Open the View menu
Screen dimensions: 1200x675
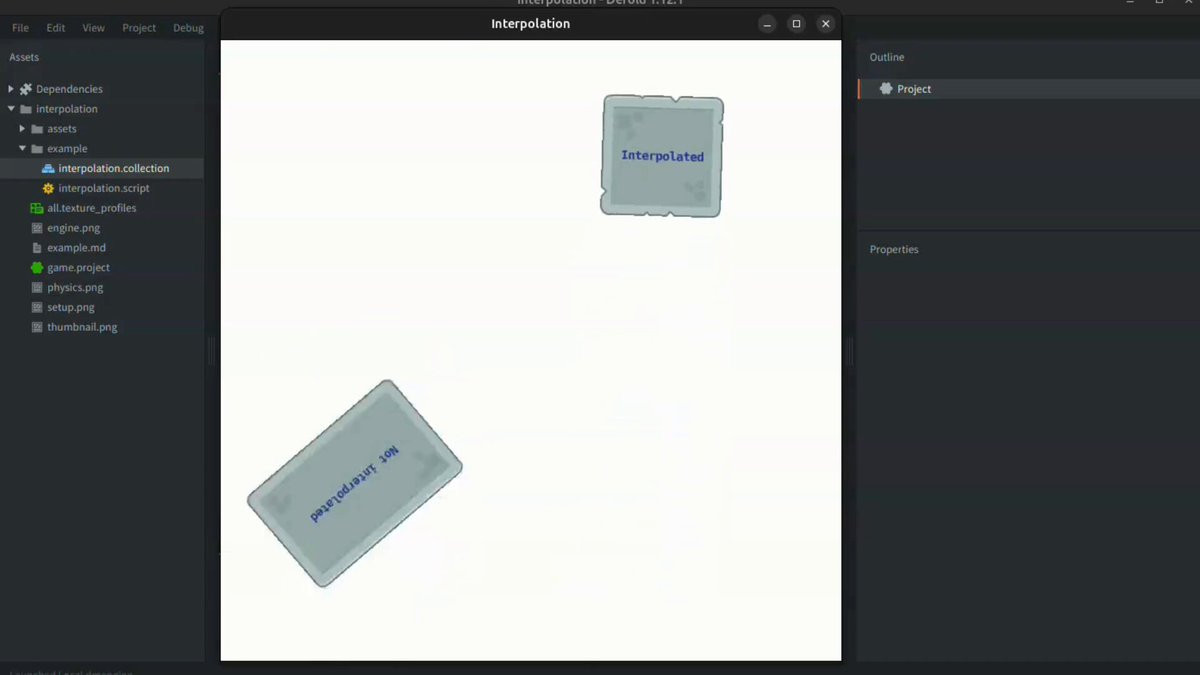pos(93,28)
